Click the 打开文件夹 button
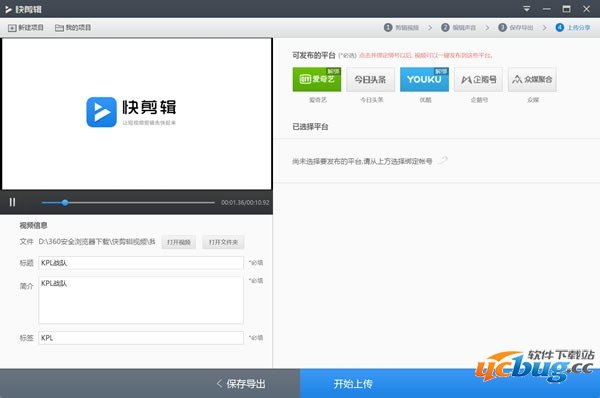 [223, 242]
